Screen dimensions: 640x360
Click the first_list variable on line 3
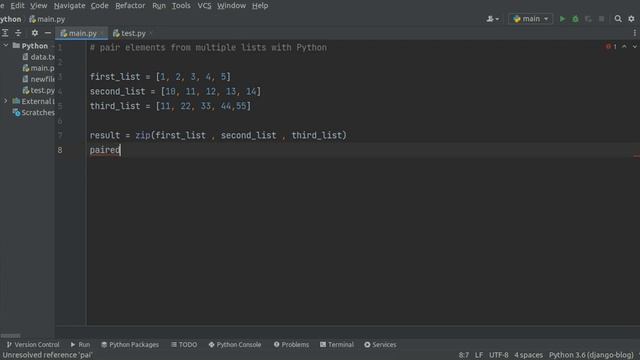(x=115, y=77)
